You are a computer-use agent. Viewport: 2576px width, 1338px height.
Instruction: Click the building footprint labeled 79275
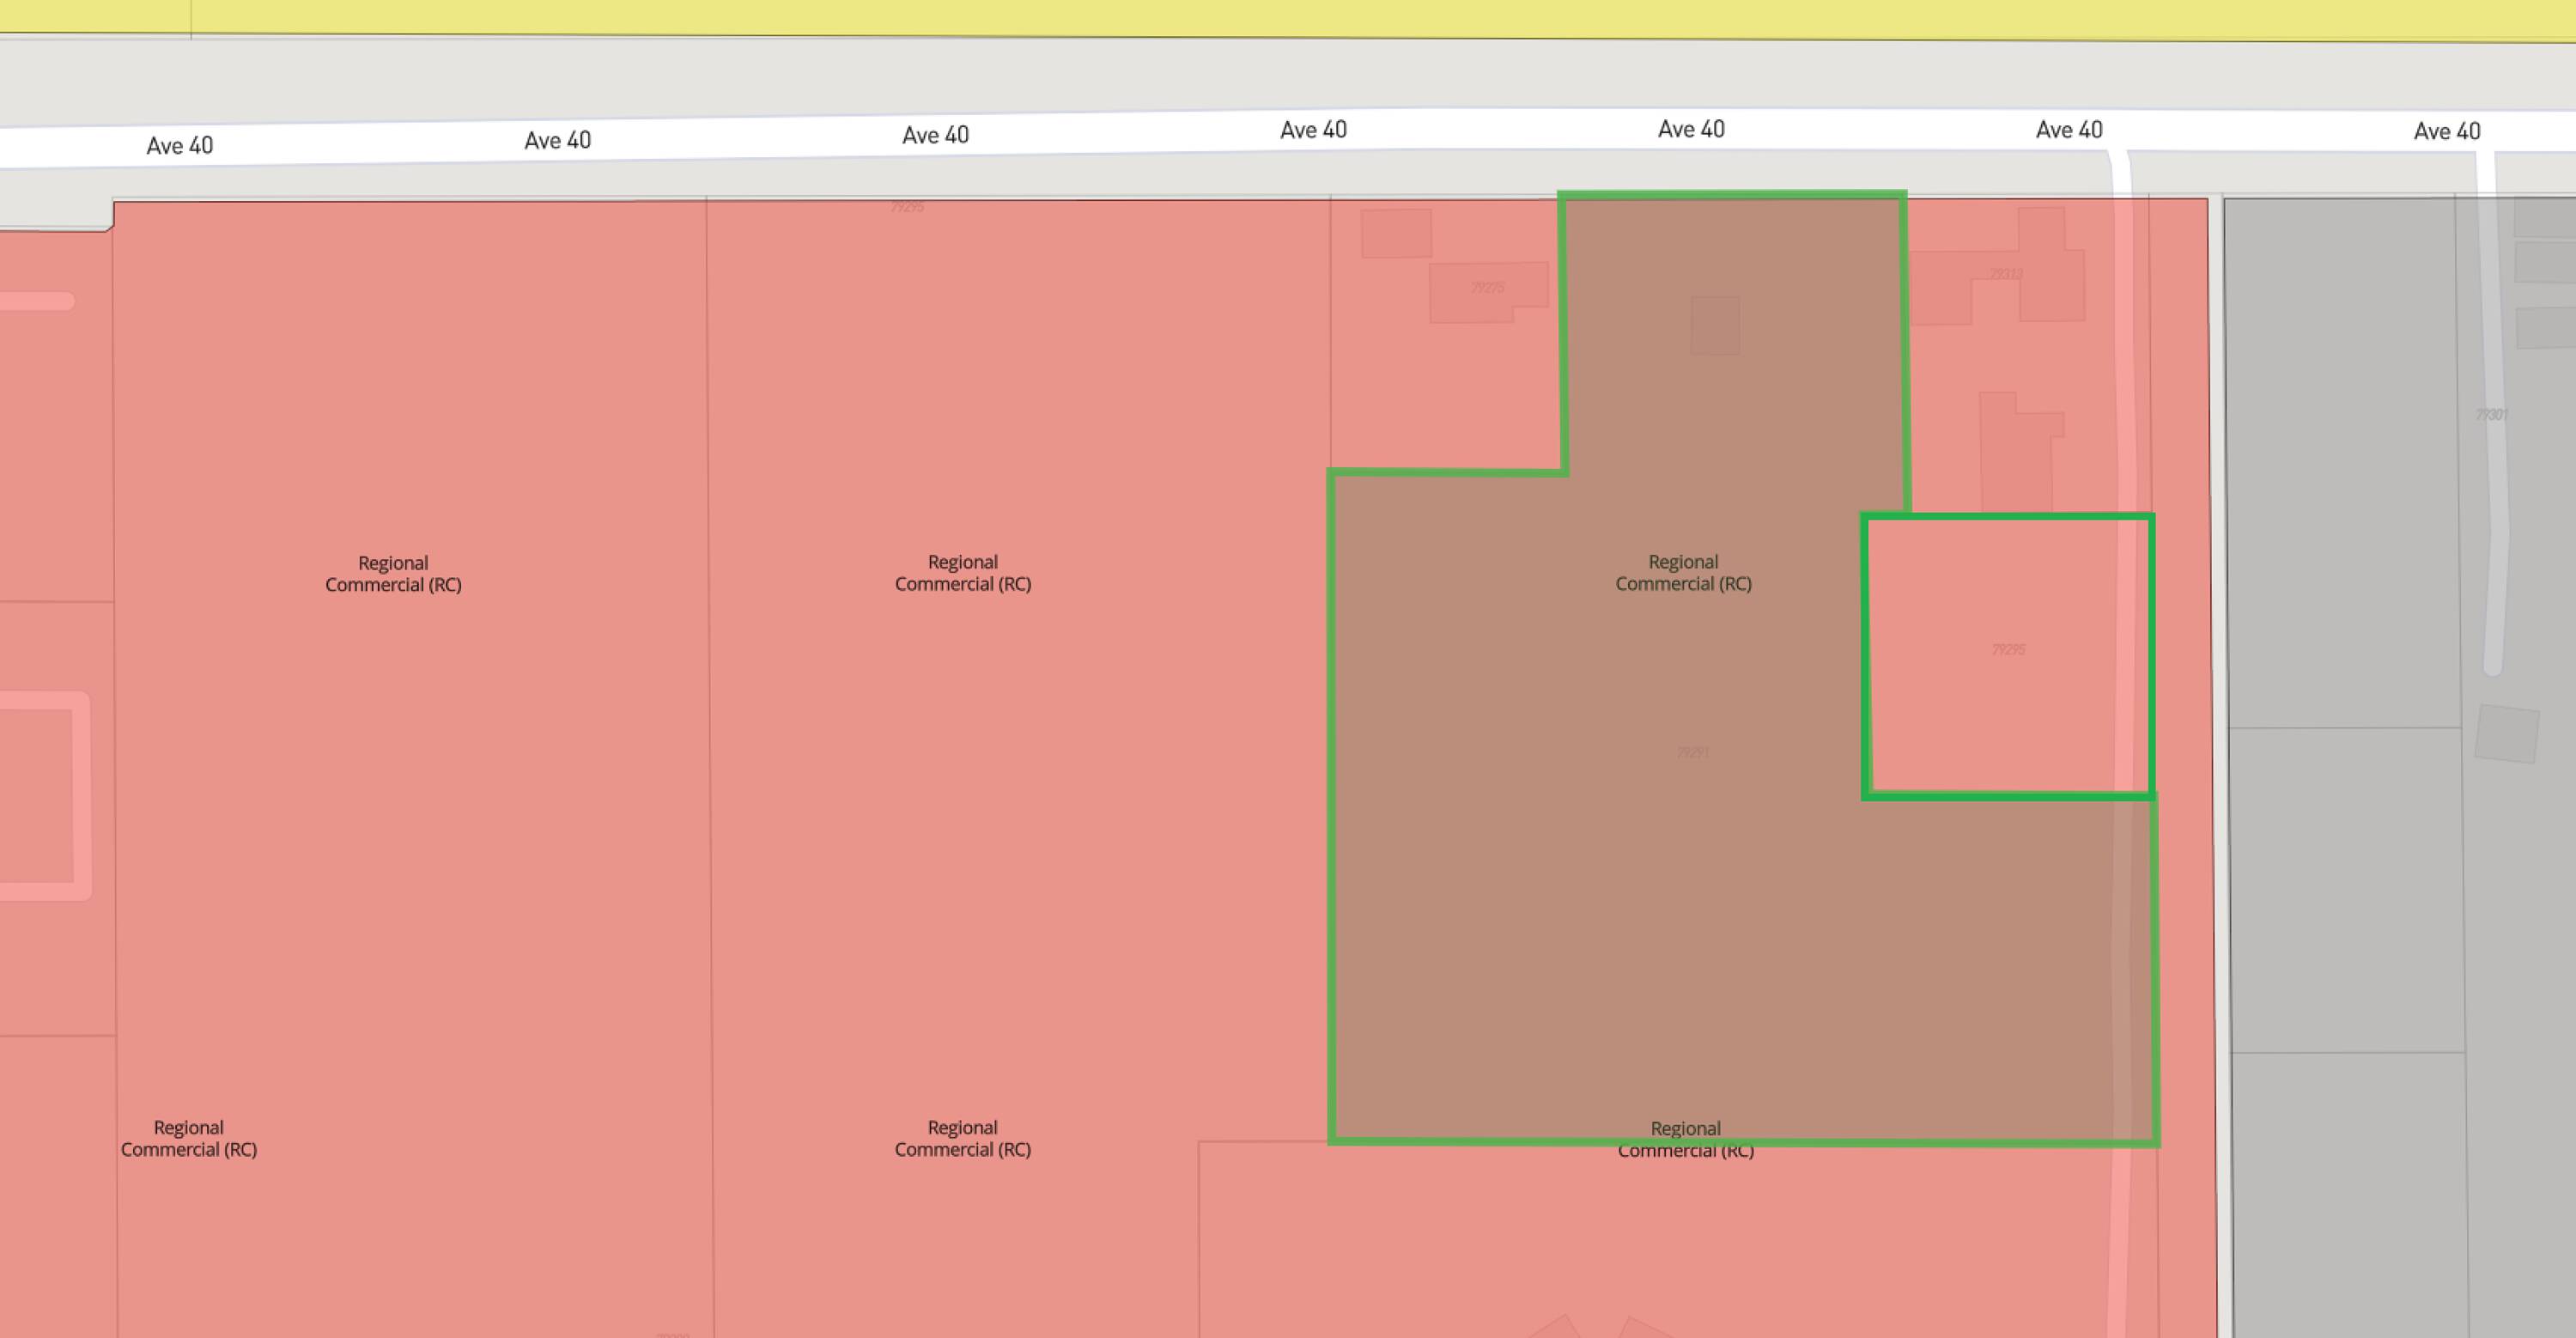point(1487,289)
